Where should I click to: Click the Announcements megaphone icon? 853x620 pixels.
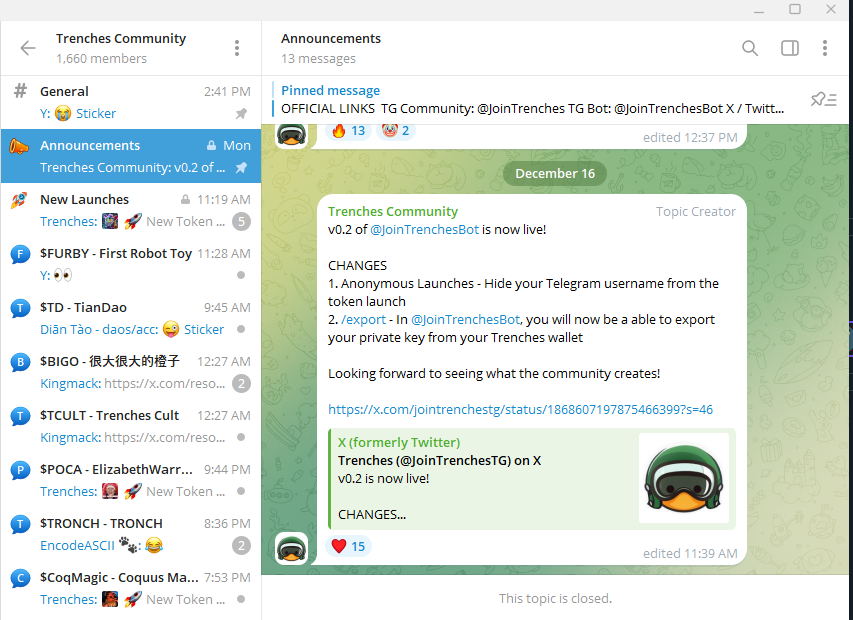(x=18, y=146)
